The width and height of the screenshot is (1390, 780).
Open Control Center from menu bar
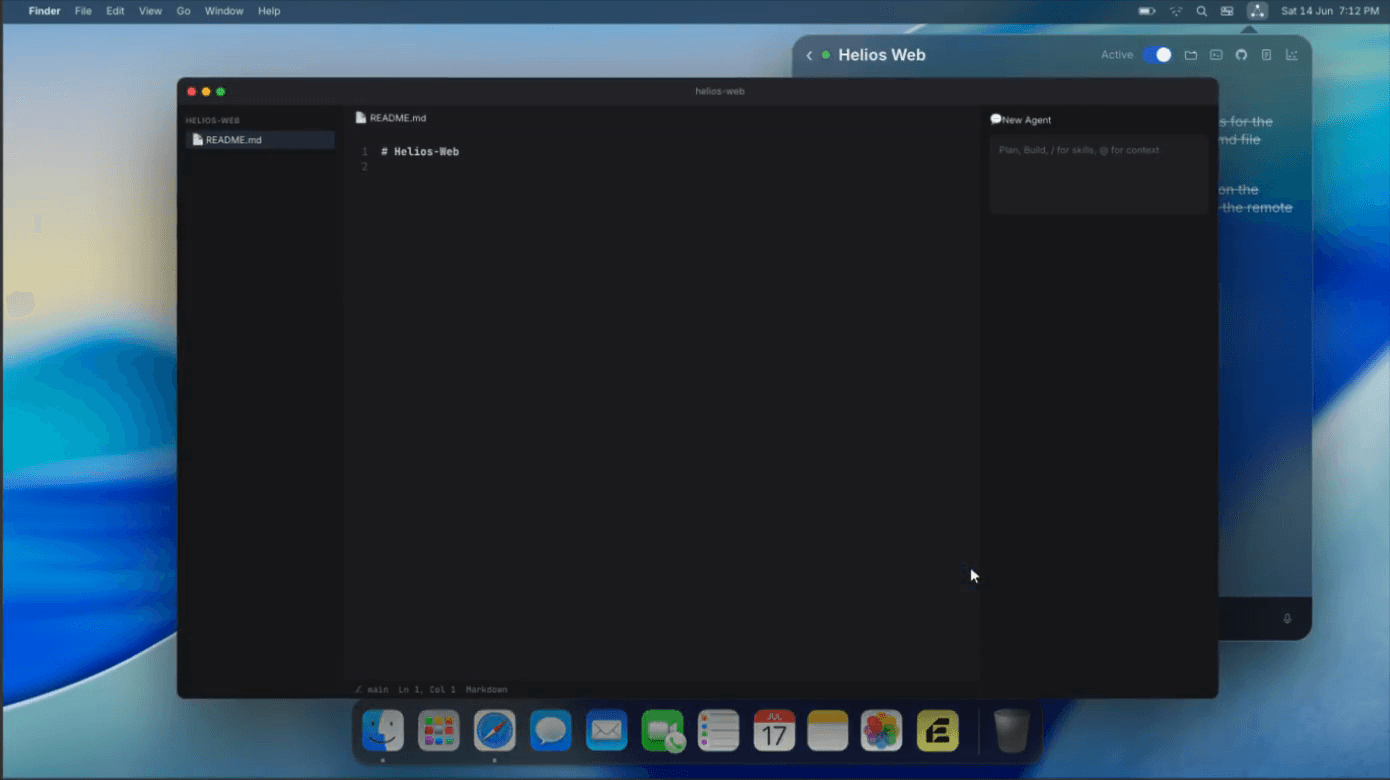1227,11
